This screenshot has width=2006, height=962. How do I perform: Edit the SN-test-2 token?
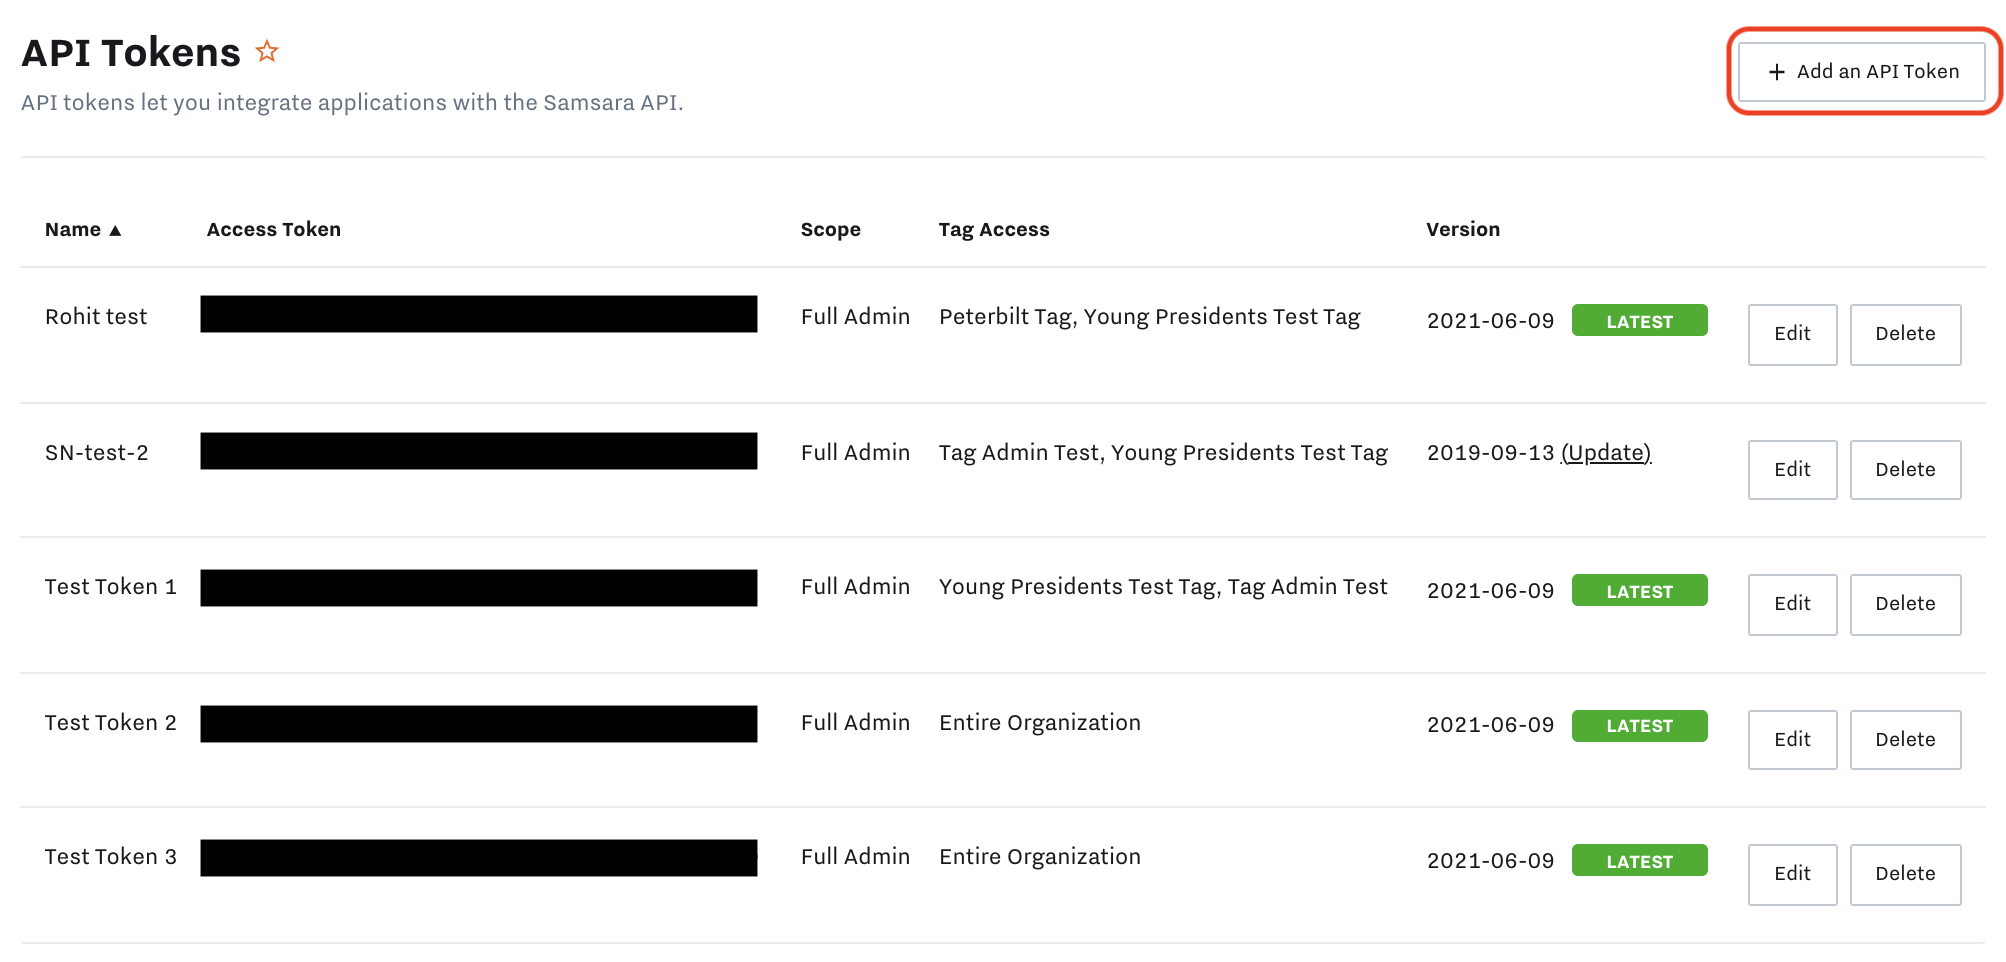coord(1792,470)
